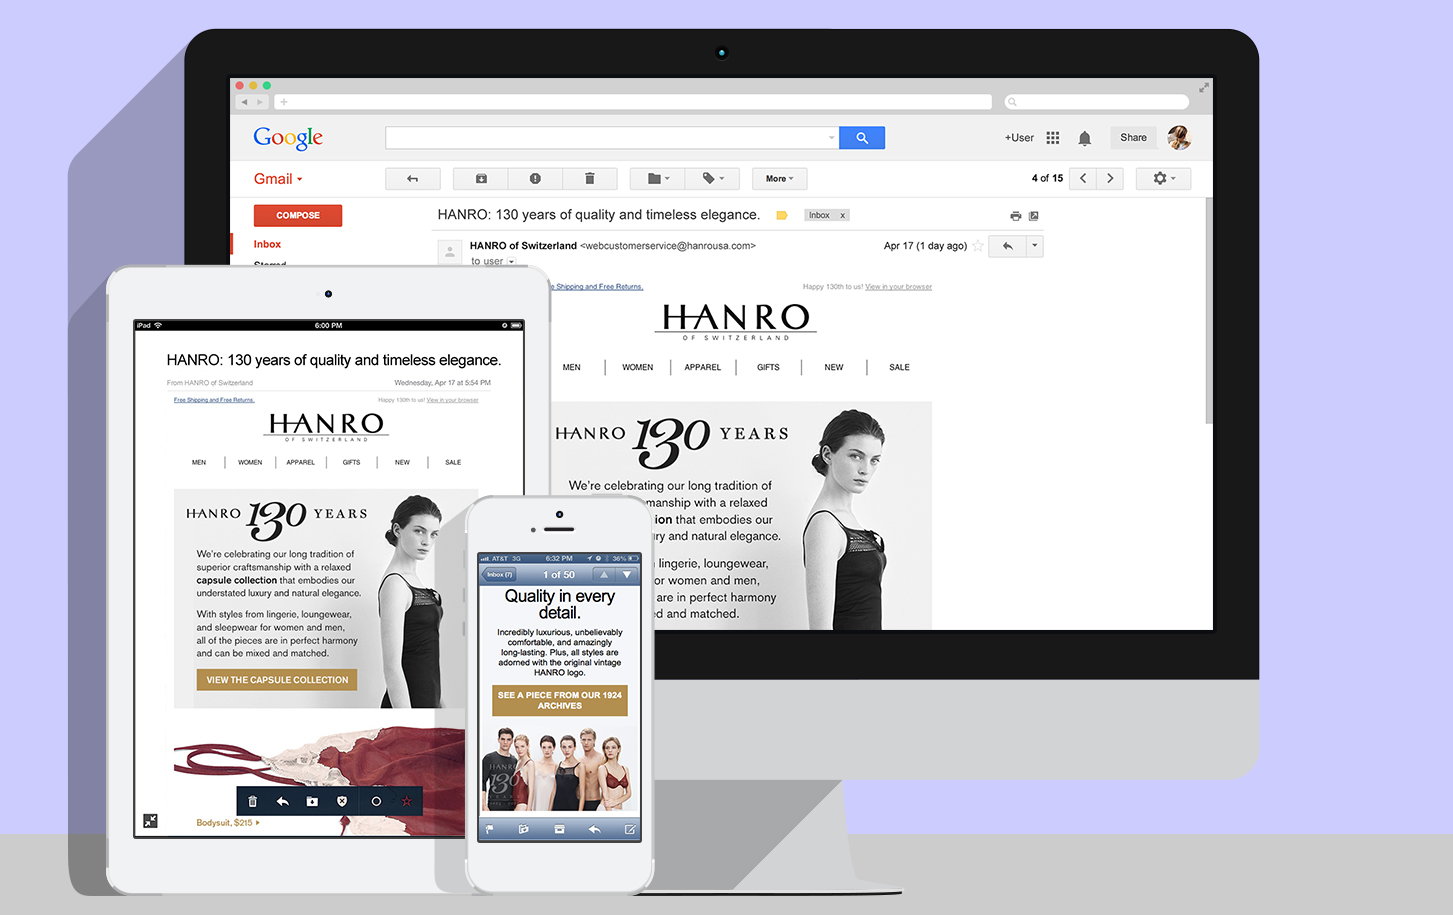
Task: Tap the mark-unread circle in the iPad toolbar
Action: [376, 801]
